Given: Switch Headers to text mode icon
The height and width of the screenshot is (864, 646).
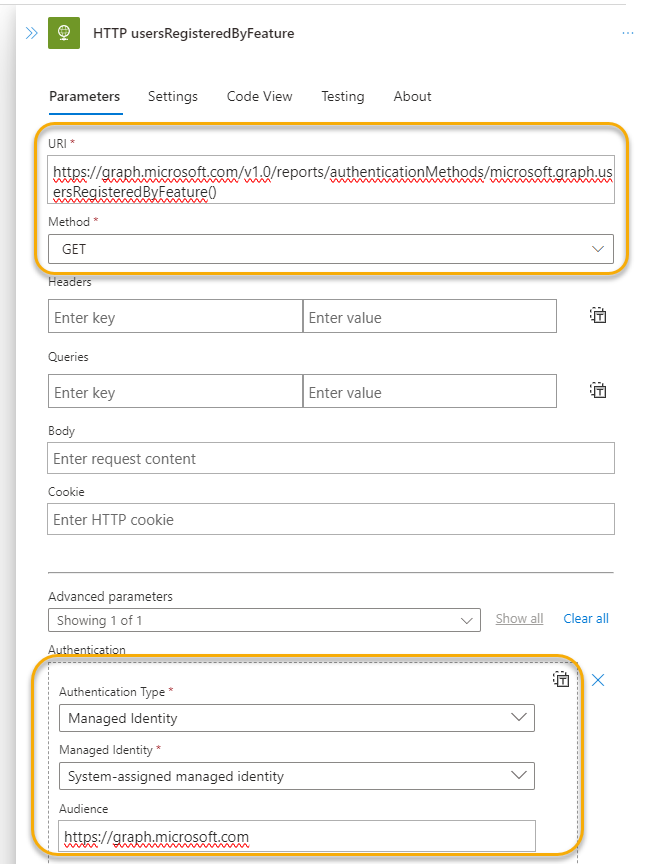Looking at the screenshot, I should click(598, 316).
